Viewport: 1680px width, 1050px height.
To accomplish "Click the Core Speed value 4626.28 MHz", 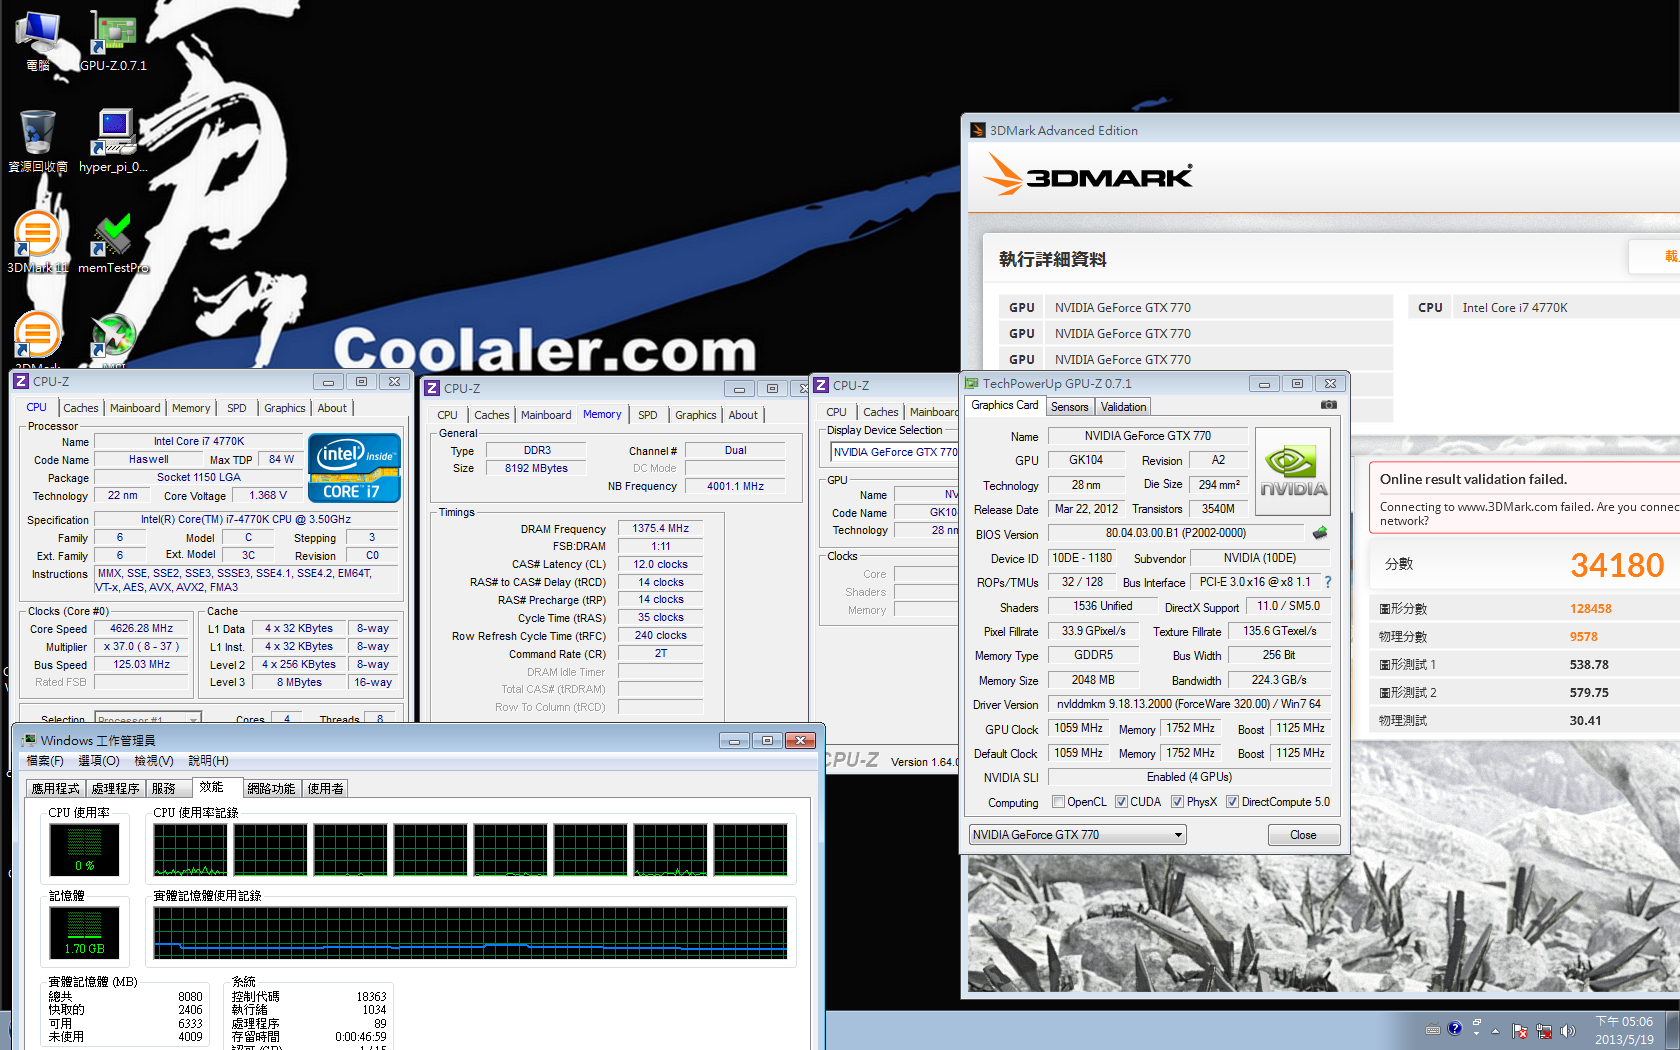I will click(x=141, y=629).
